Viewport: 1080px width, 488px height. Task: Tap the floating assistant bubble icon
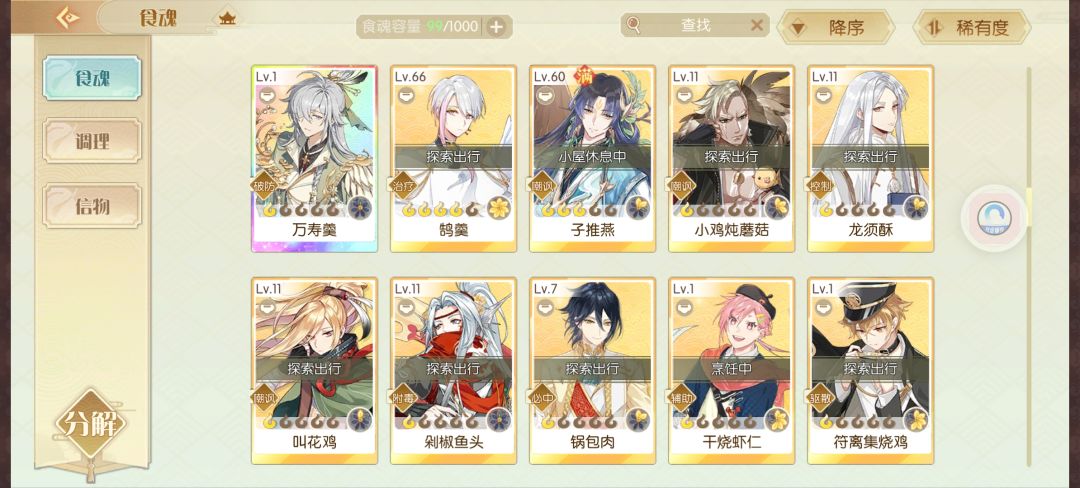point(994,218)
